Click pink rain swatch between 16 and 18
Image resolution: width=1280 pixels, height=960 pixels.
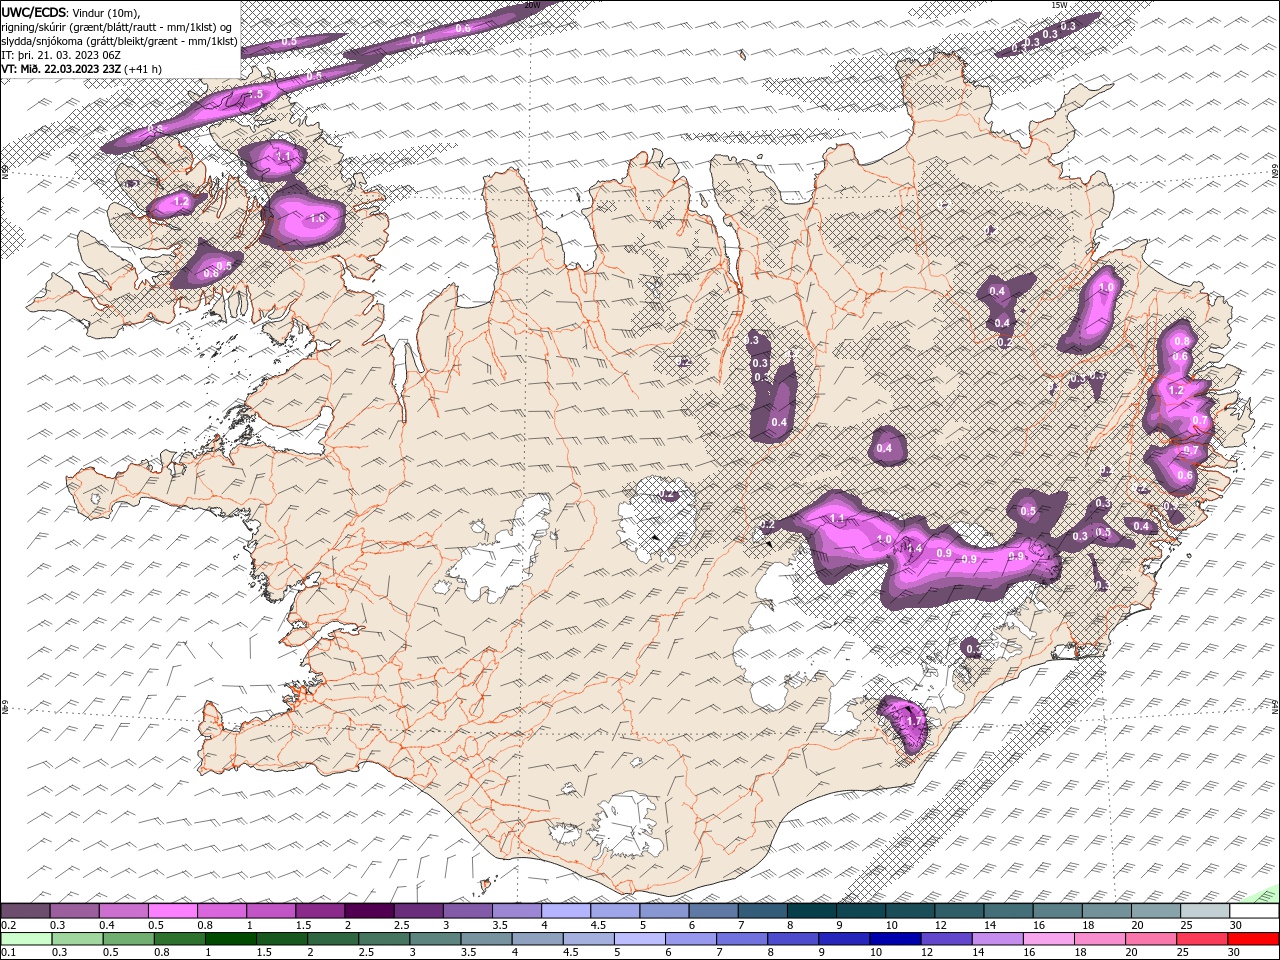click(1048, 939)
